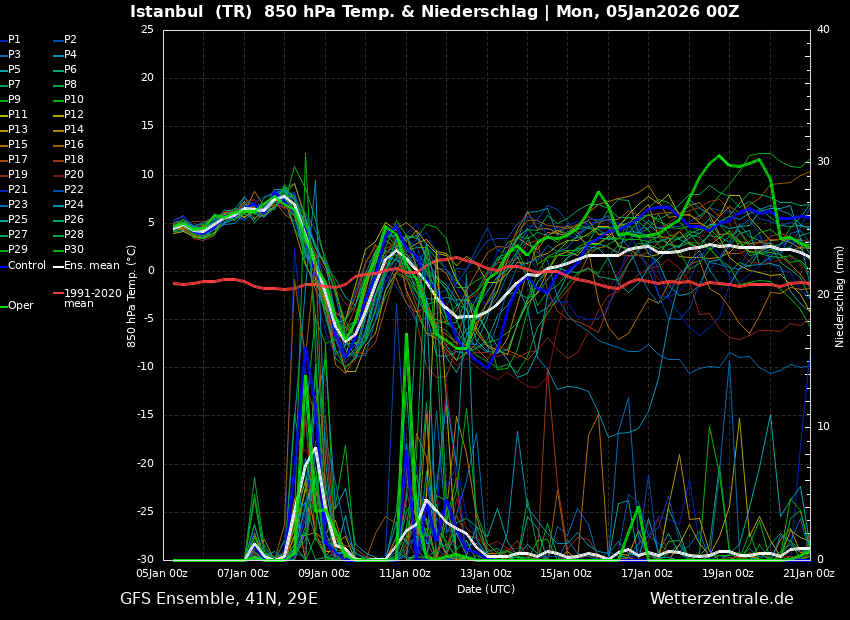Click the P1 legend label
This screenshot has width=850, height=620.
[x=14, y=40]
